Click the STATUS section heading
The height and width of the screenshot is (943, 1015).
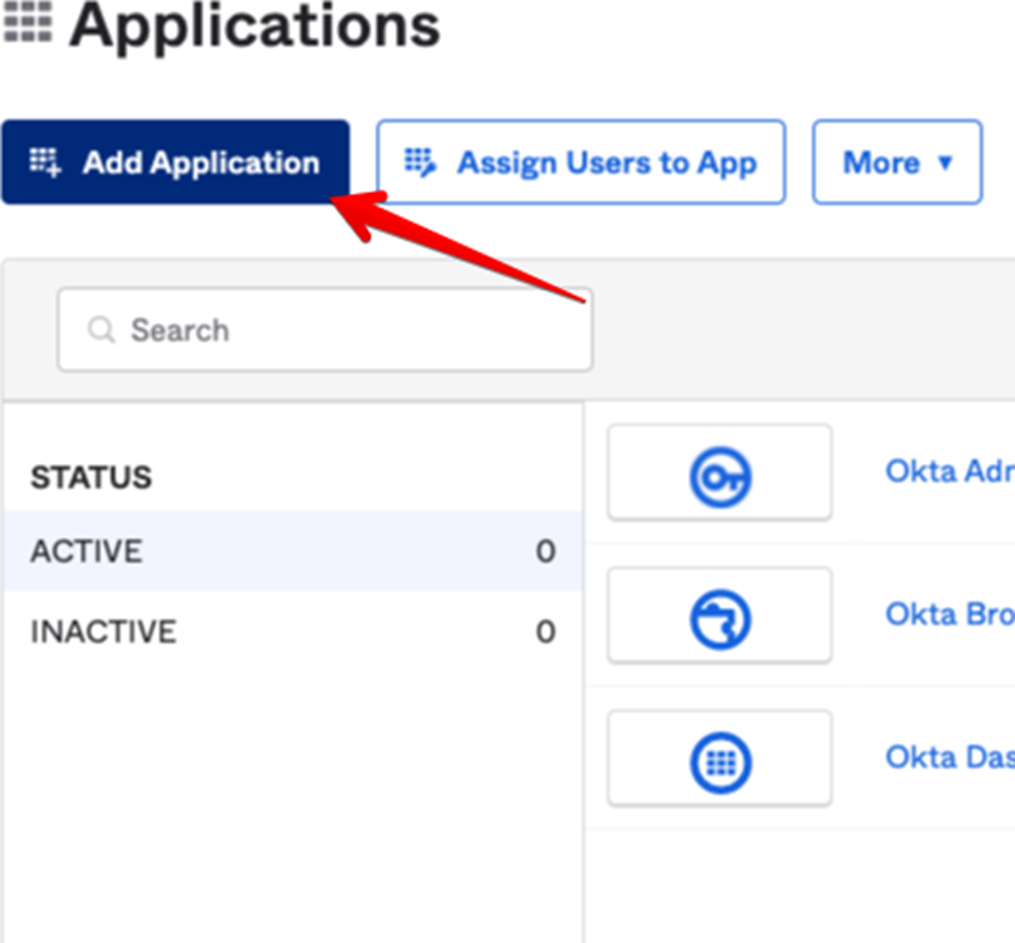(x=91, y=477)
